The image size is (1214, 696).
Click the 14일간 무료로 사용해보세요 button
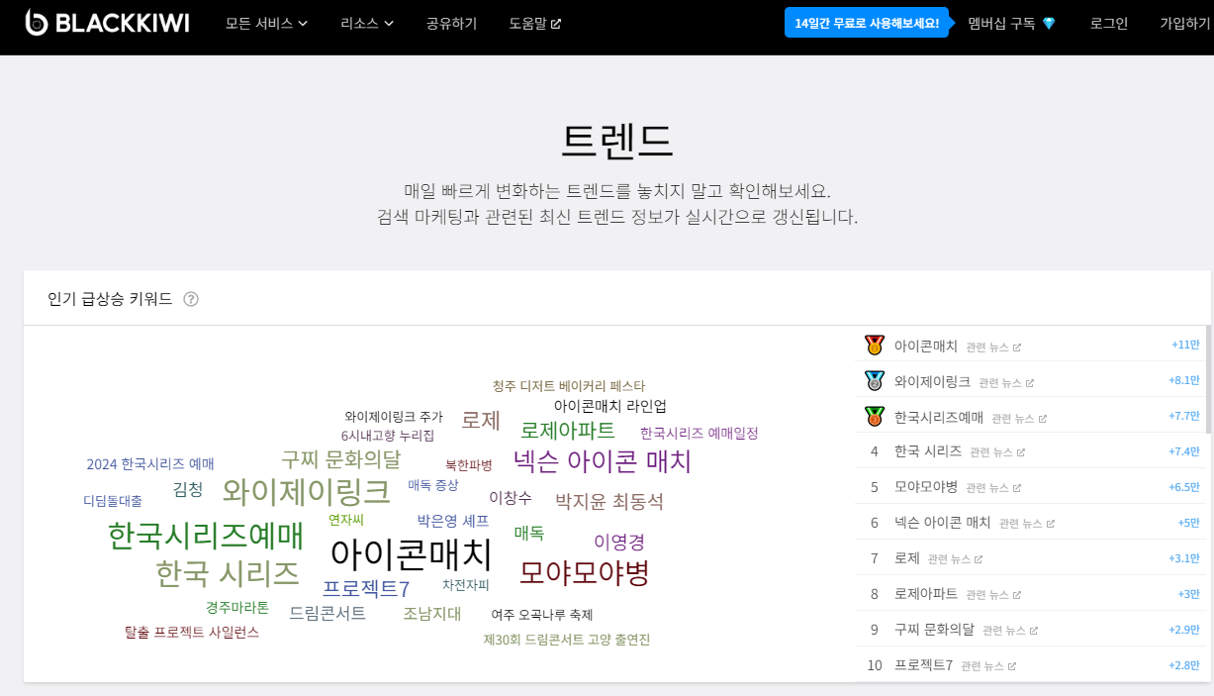pyautogui.click(x=866, y=22)
